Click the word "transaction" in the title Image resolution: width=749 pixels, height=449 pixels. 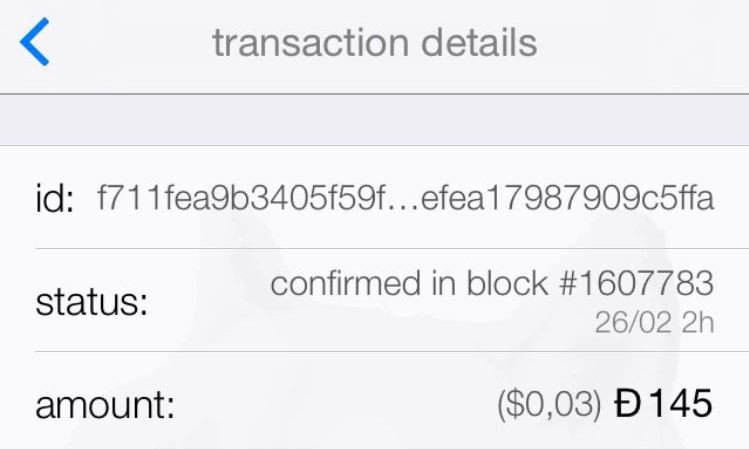coord(310,43)
